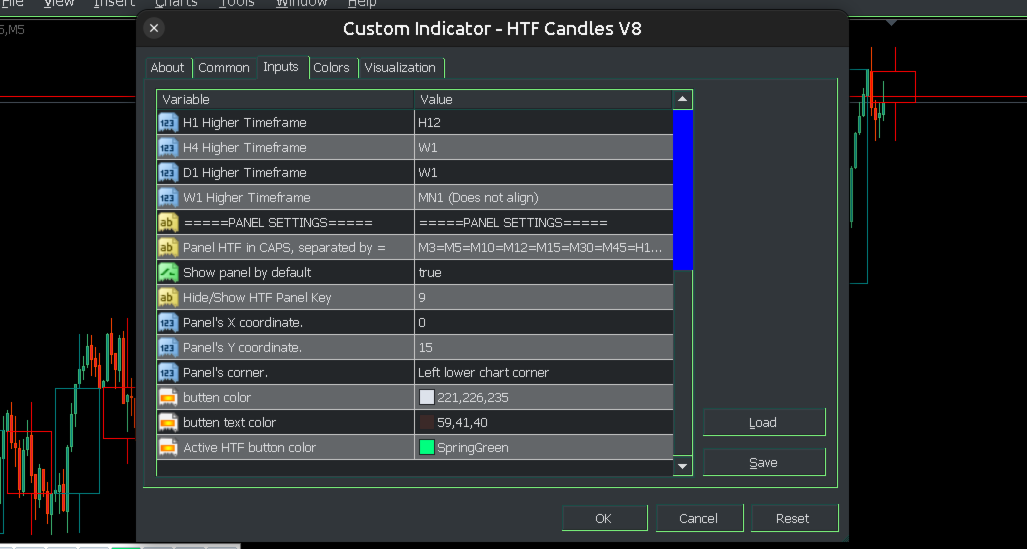Viewport: 1027px width, 549px height.
Task: Click the button color 221,226,235 swatch
Action: pos(427,397)
